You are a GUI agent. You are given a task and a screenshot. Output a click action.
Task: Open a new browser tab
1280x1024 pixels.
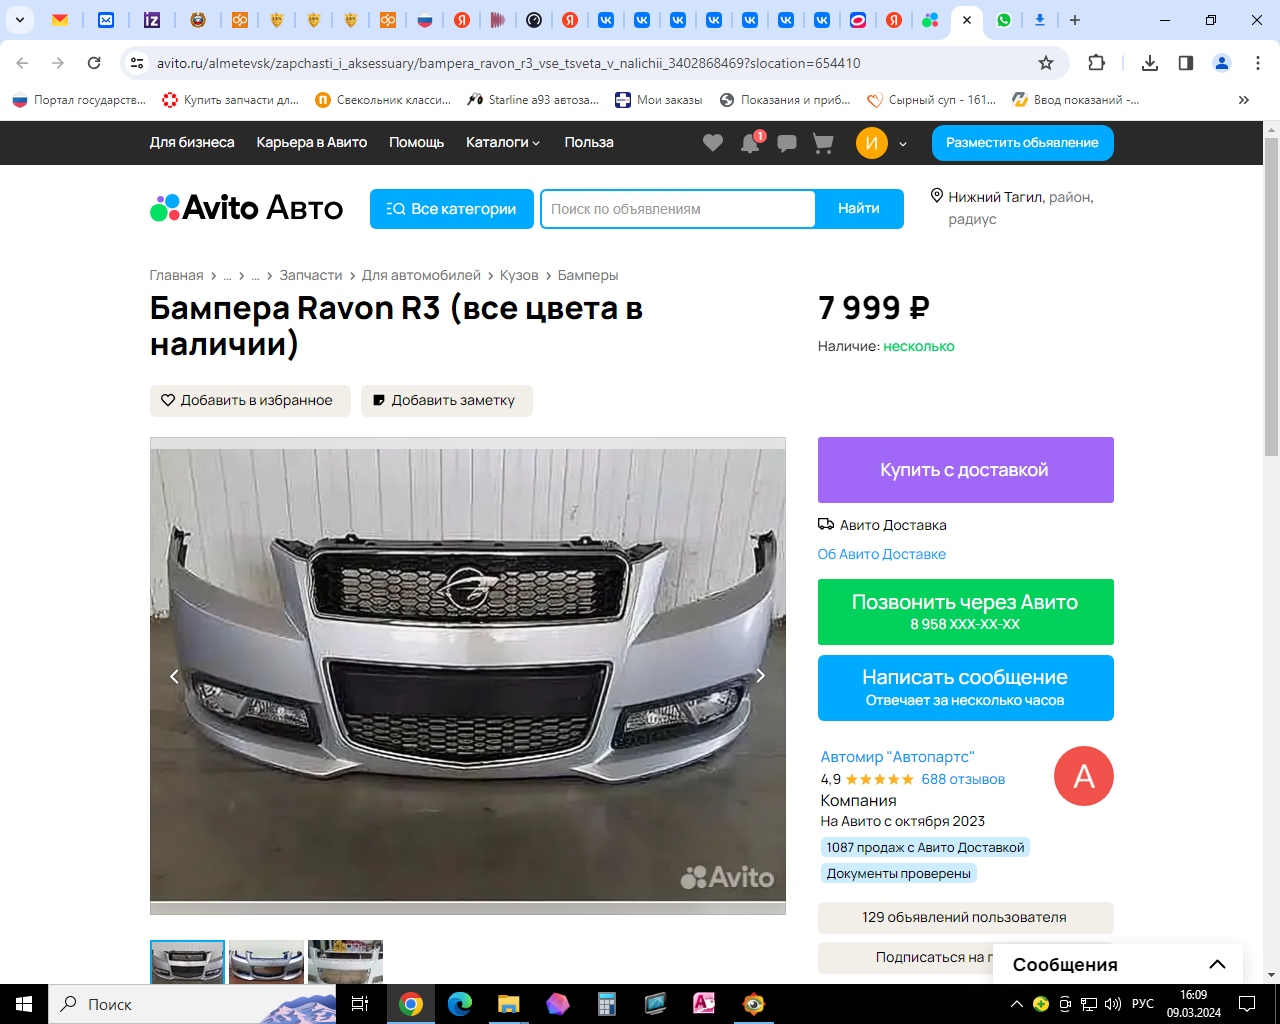click(x=1075, y=20)
